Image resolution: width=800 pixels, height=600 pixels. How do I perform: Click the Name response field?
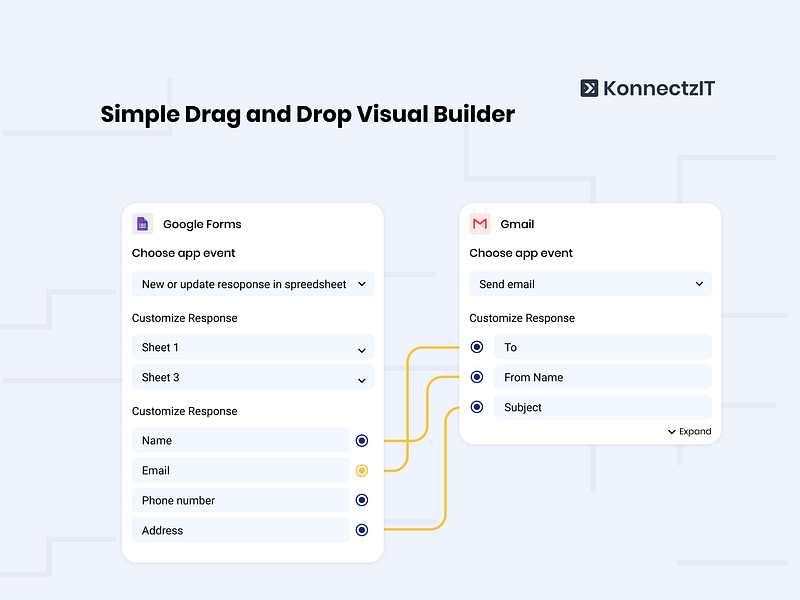[240, 440]
